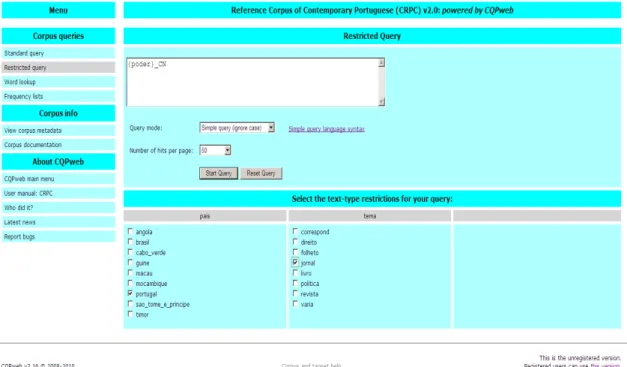Check the correspond checkbox
Viewport: 627px width, 367px height.
pyautogui.click(x=295, y=231)
